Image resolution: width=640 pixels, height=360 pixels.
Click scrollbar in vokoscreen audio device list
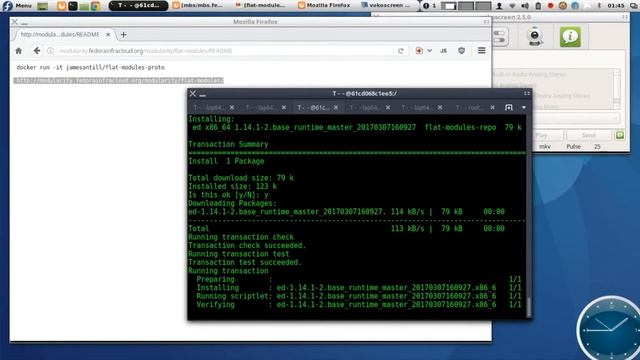pos(617,89)
